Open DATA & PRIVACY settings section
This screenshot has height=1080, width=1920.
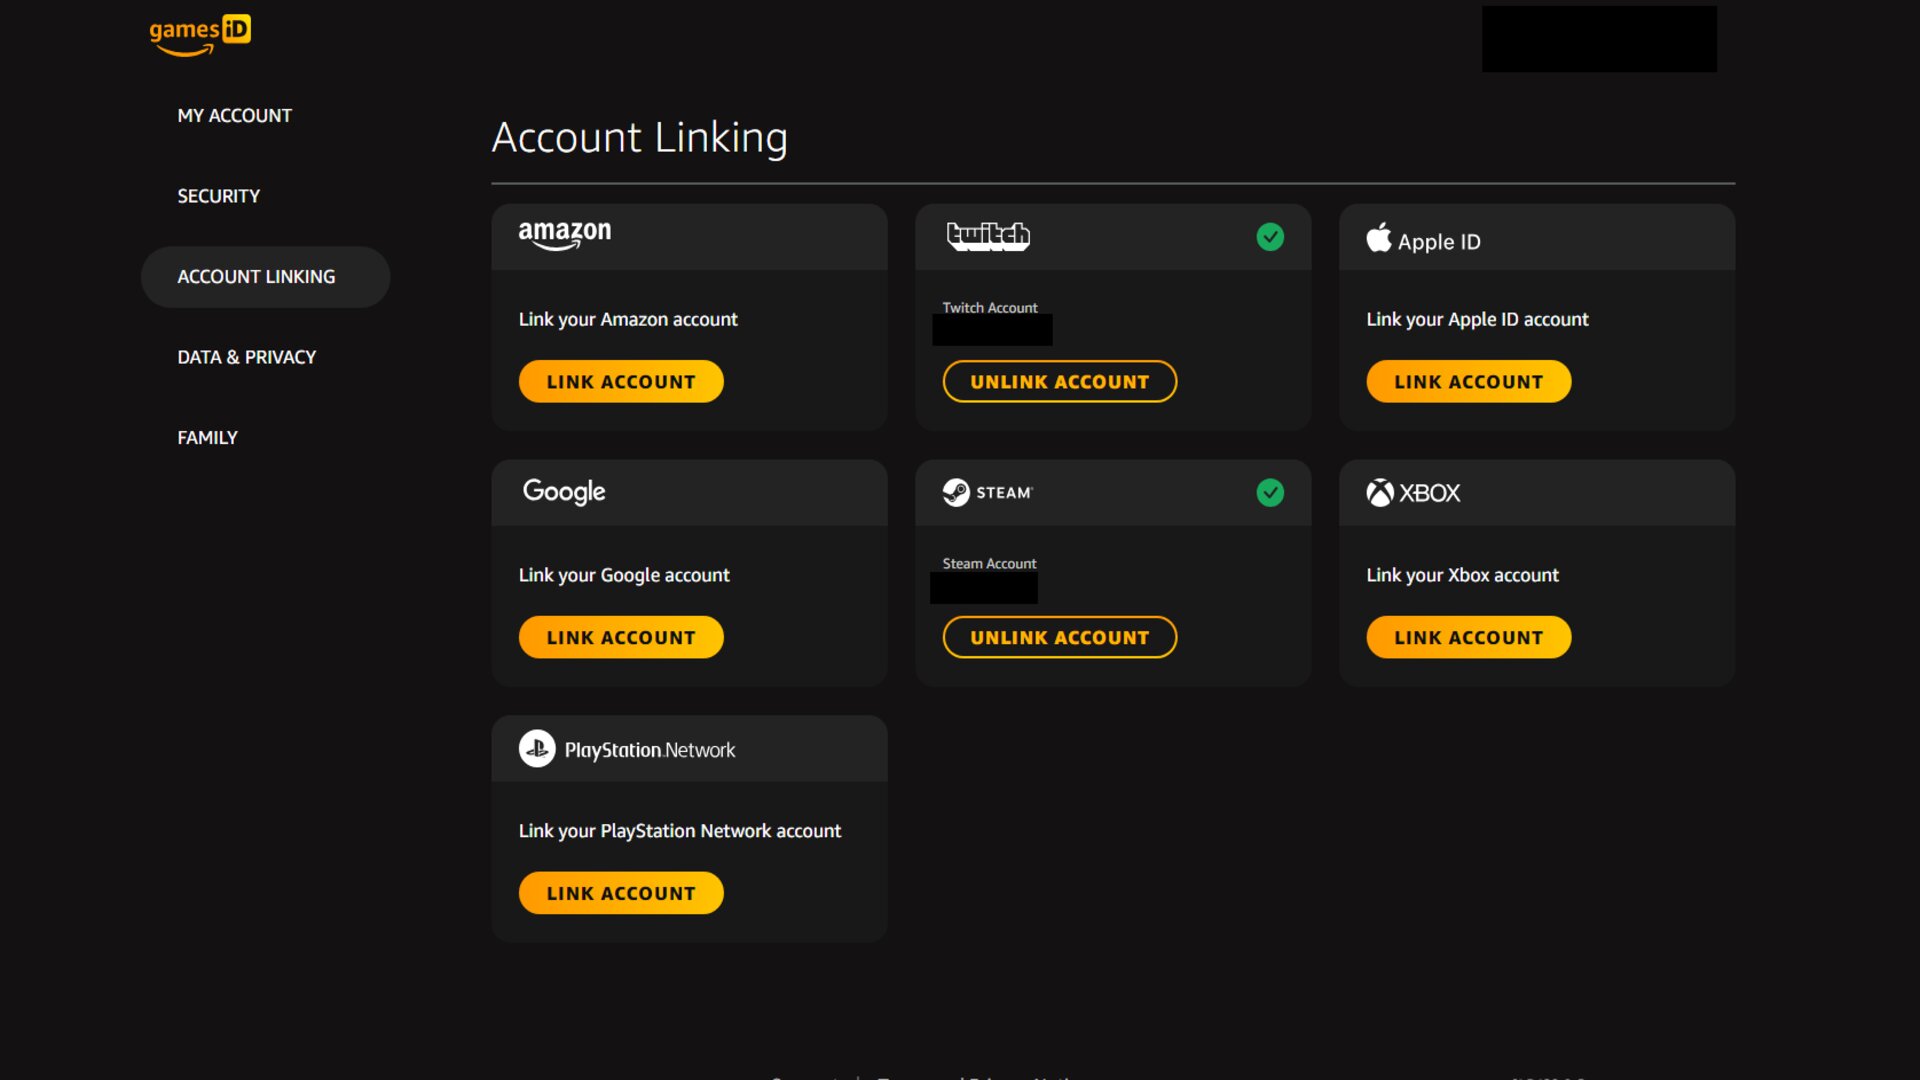[245, 356]
